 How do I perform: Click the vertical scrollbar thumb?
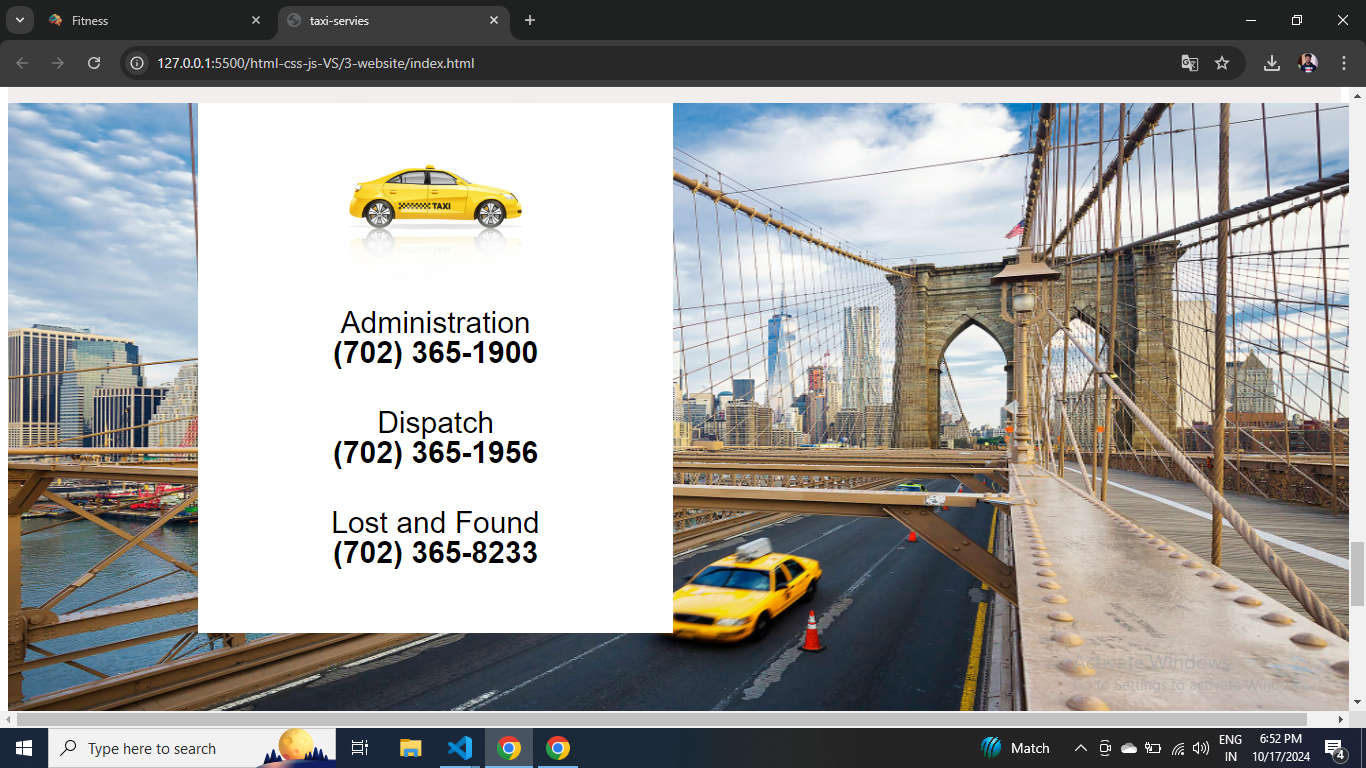[x=1357, y=574]
